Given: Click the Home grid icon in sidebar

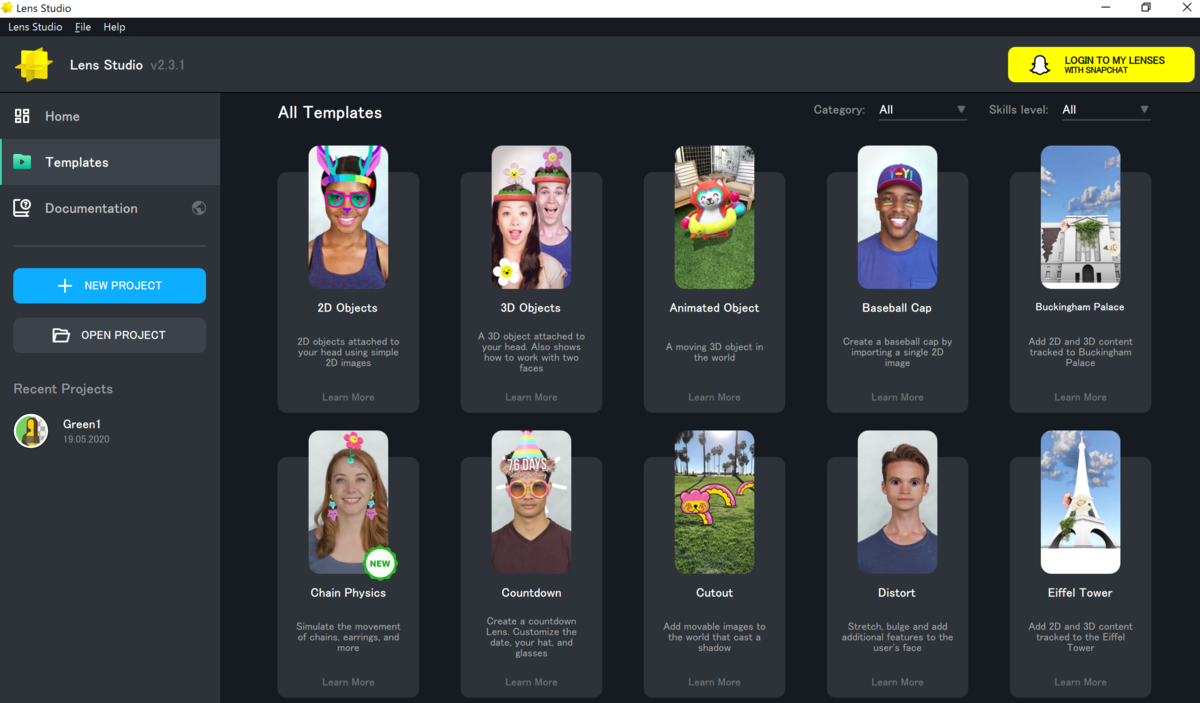Looking at the screenshot, I should 22,116.
